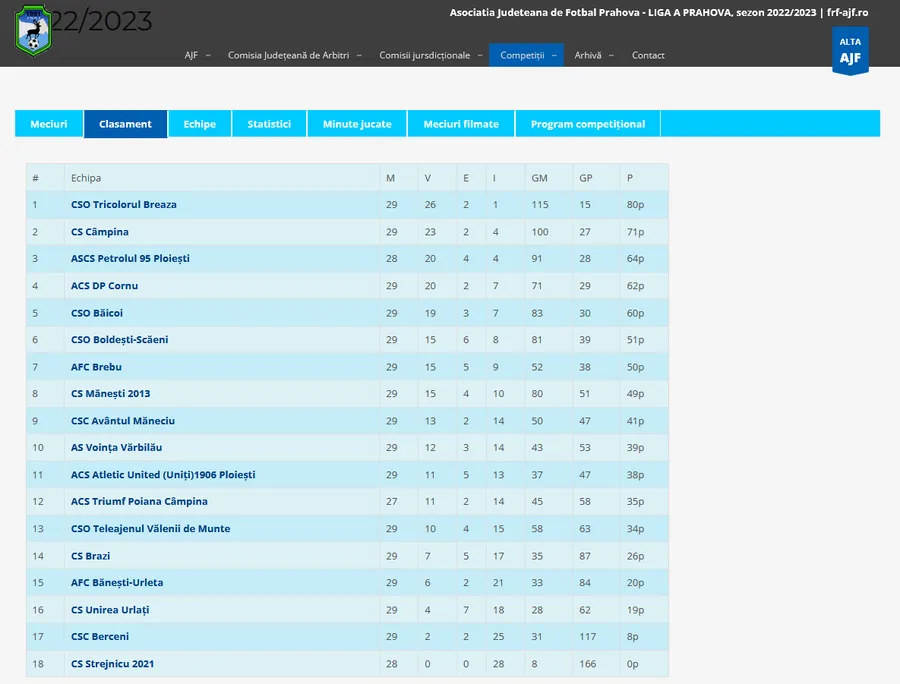900x684 pixels.
Task: Click the CS Câmpina team link
Action: point(100,232)
